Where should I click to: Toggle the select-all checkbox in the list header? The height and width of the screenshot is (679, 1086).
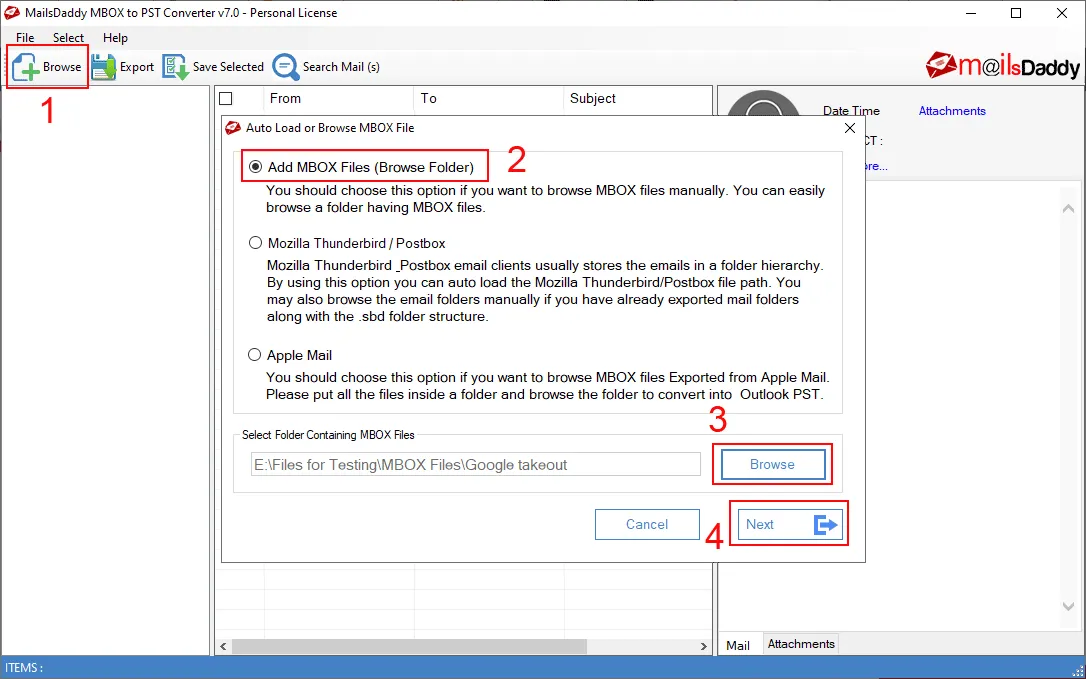[227, 98]
